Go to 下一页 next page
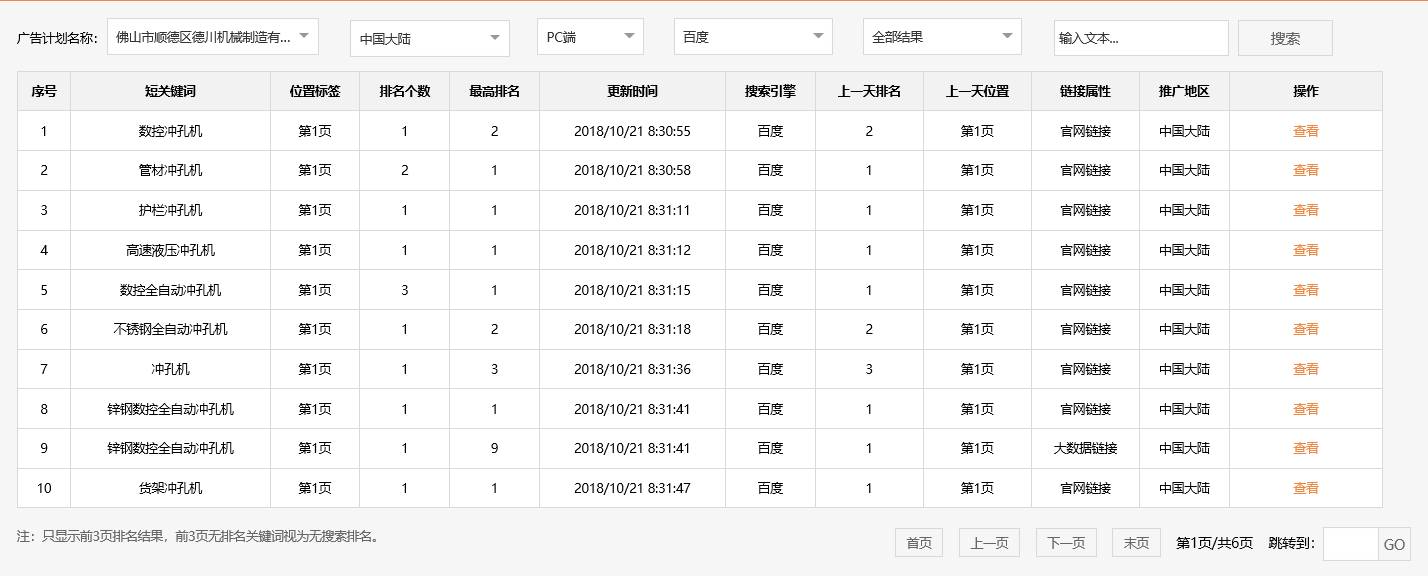Screen dimensions: 1428x576 [x=1066, y=543]
